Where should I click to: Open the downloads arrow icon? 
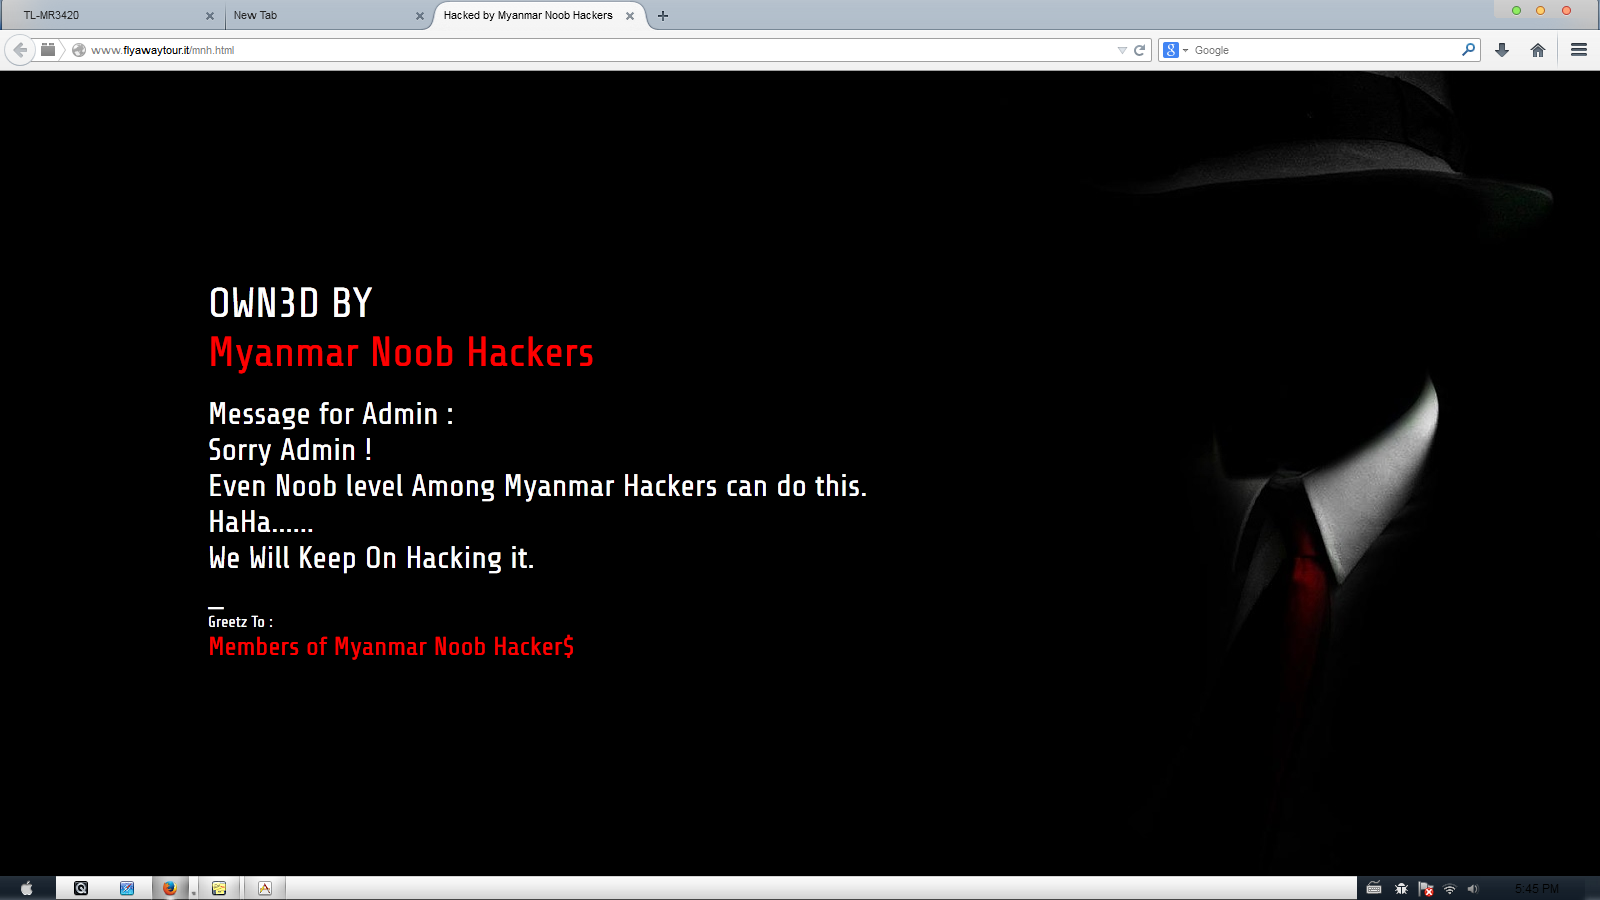click(1502, 50)
